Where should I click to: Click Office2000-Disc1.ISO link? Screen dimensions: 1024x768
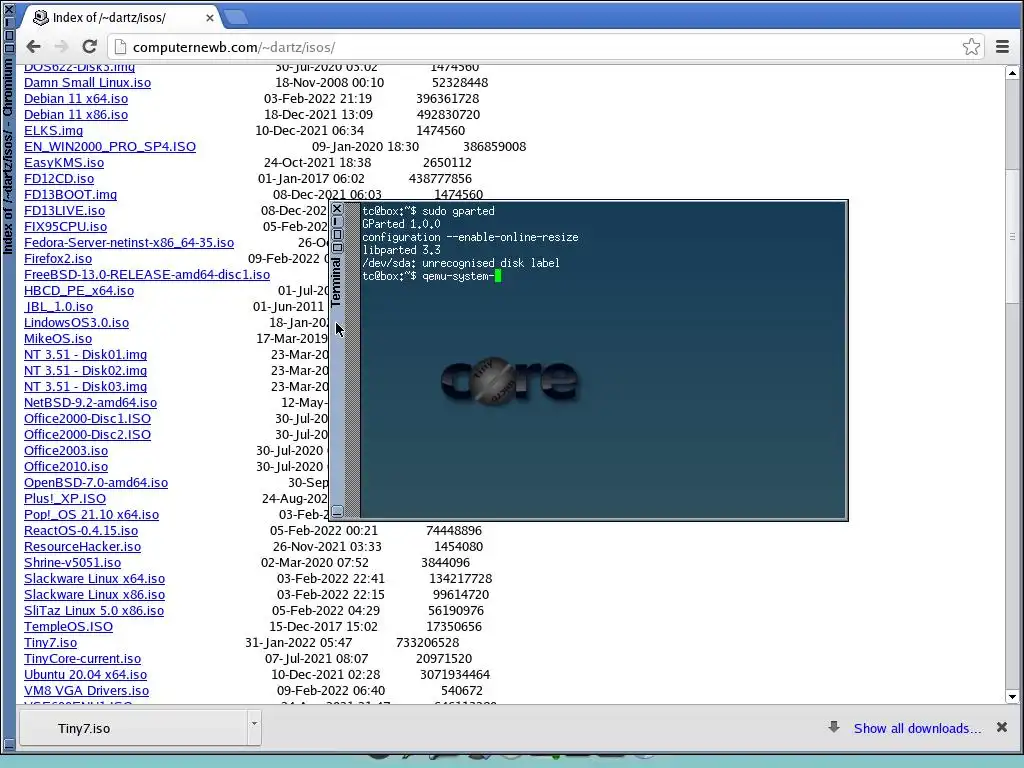pyautogui.click(x=88, y=419)
